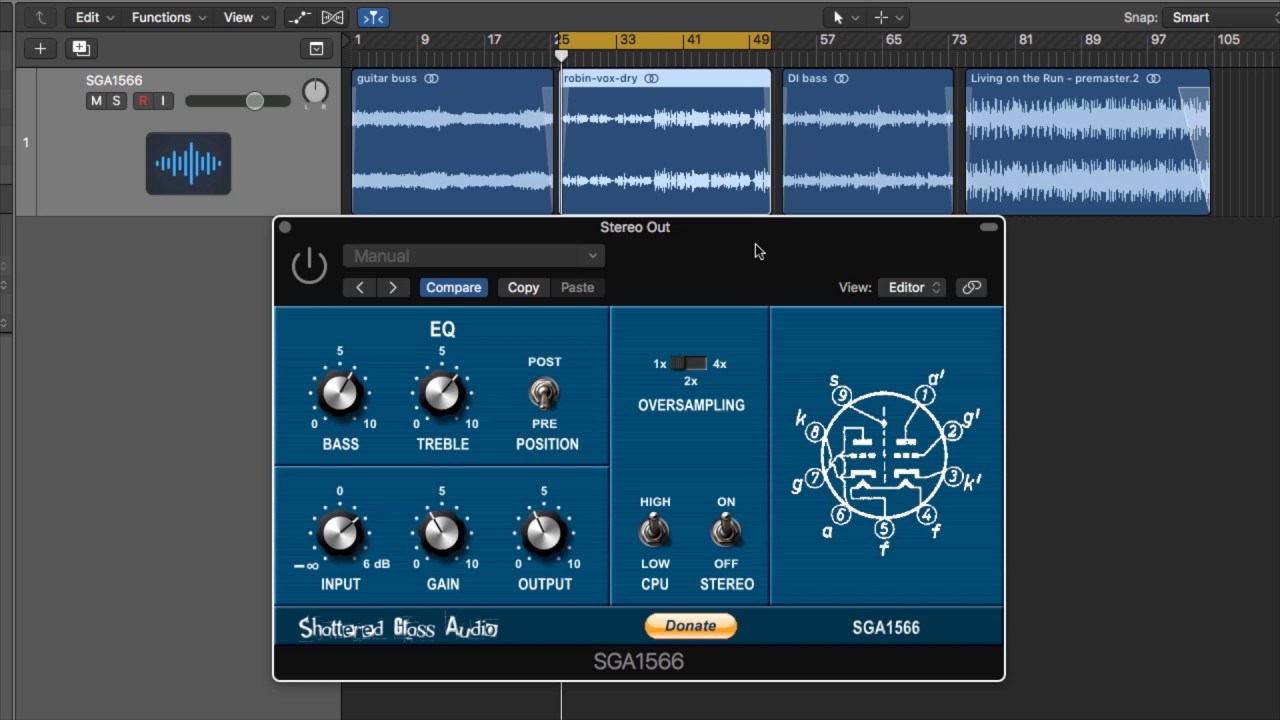Click the BASS EQ knob
The image size is (1280, 720).
coord(340,394)
